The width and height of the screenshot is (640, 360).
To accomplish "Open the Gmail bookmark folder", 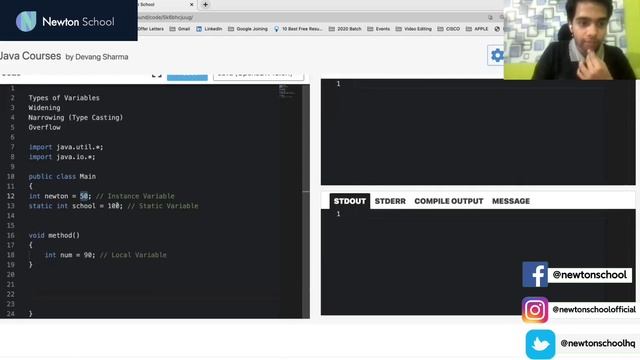I will point(180,29).
